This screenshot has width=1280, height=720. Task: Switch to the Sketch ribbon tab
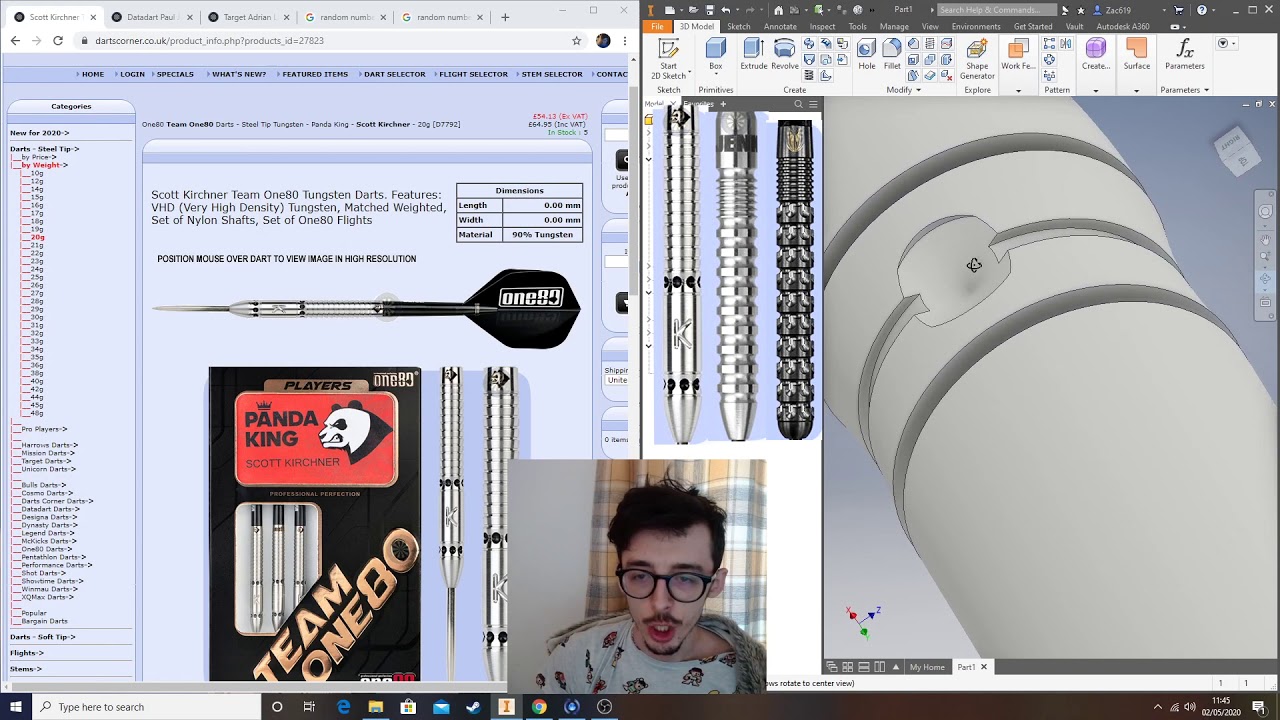click(x=739, y=27)
